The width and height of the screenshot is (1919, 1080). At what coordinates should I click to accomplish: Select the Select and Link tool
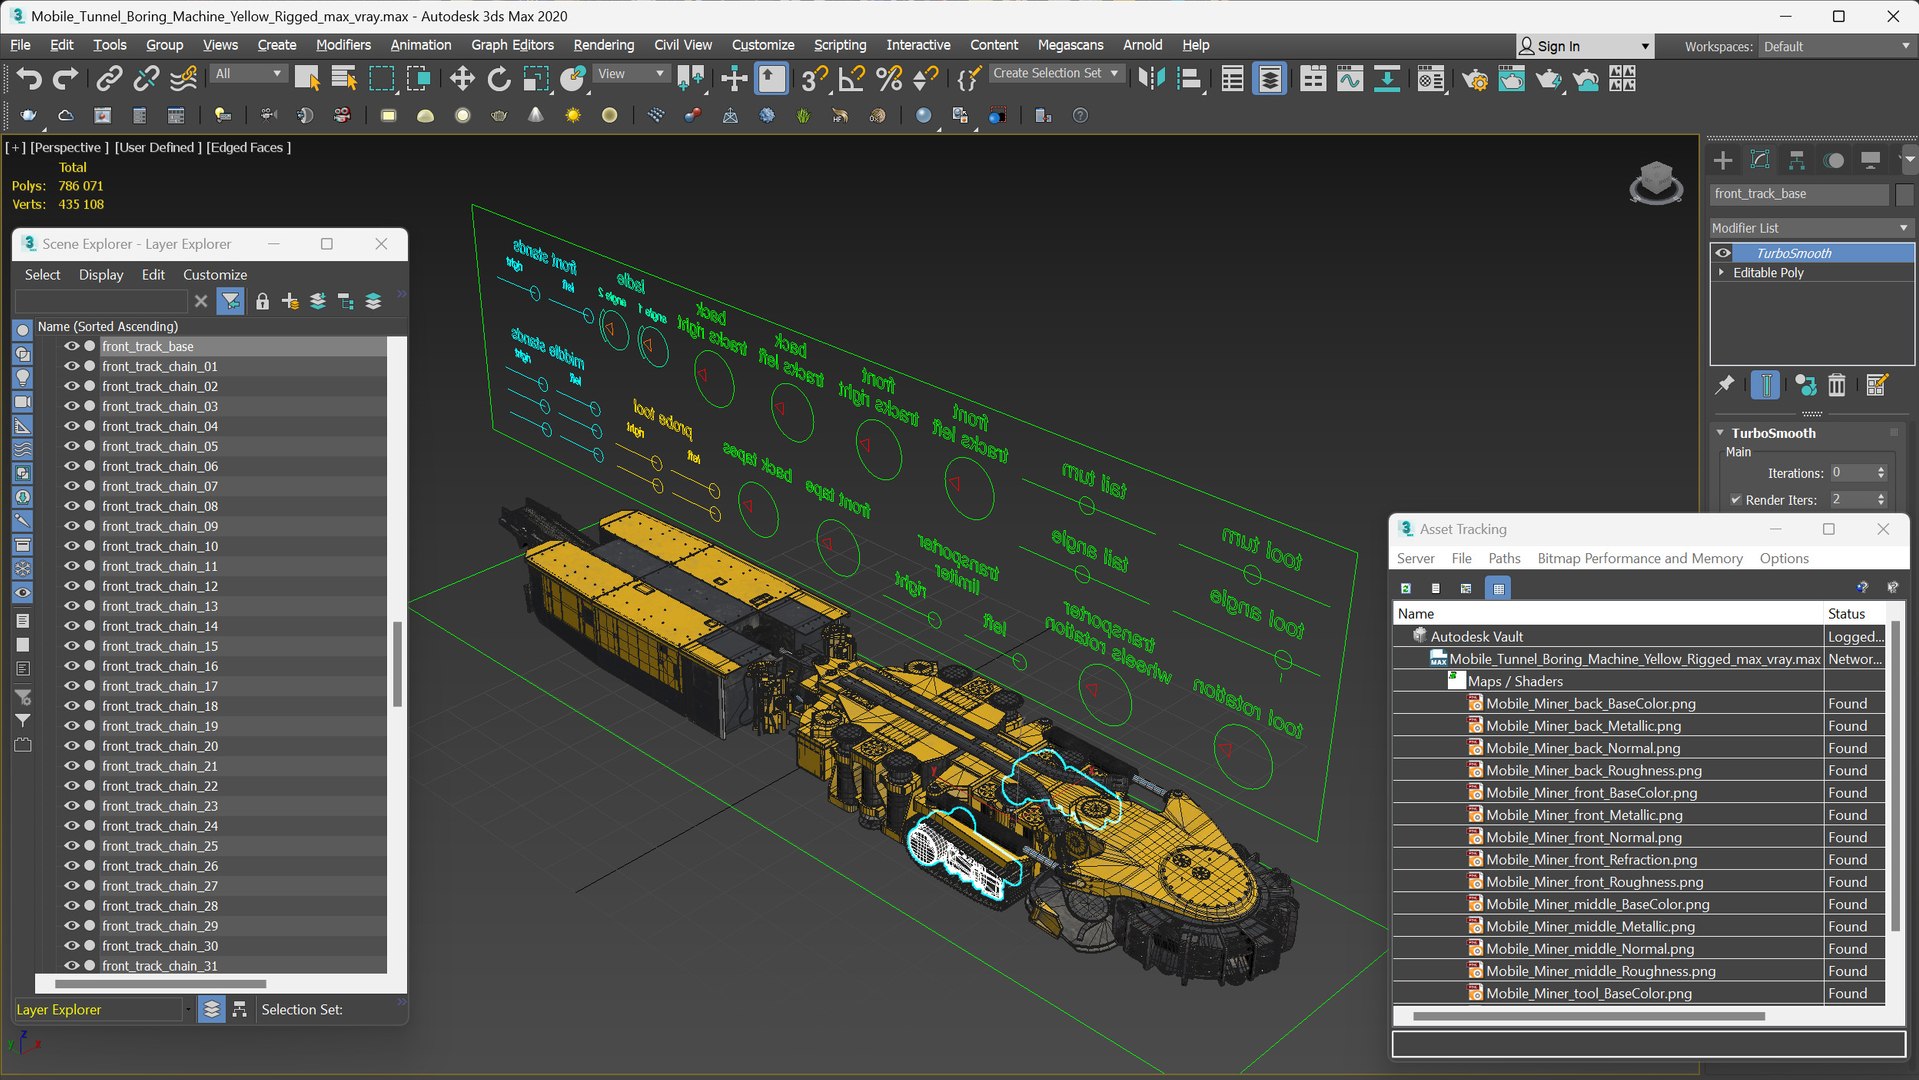coord(109,79)
